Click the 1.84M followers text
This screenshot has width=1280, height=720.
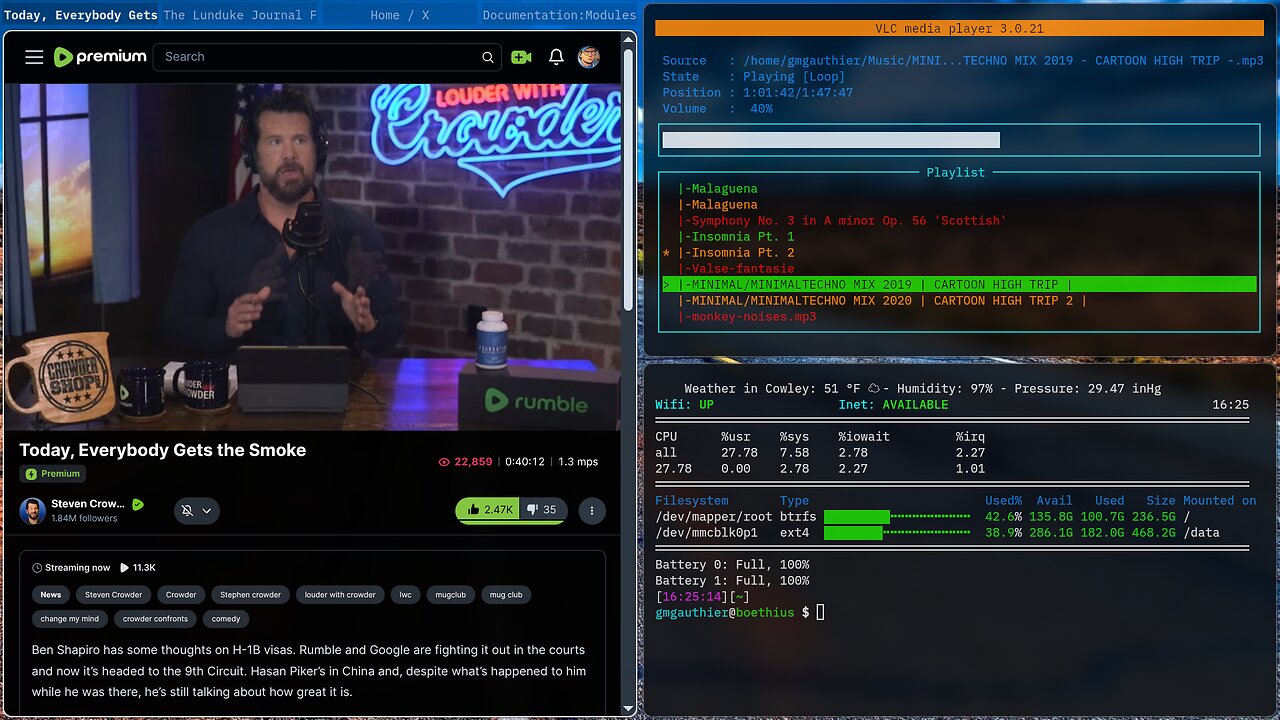pyautogui.click(x=84, y=518)
